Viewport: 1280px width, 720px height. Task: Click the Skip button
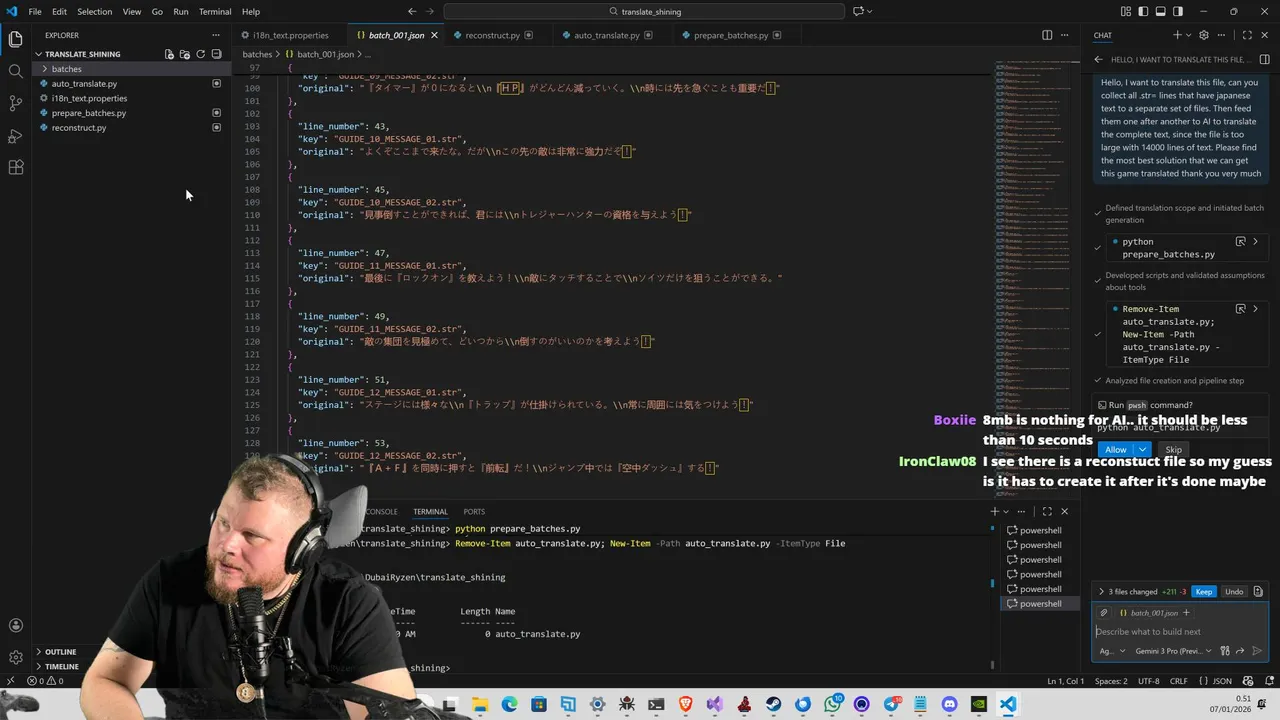1173,450
